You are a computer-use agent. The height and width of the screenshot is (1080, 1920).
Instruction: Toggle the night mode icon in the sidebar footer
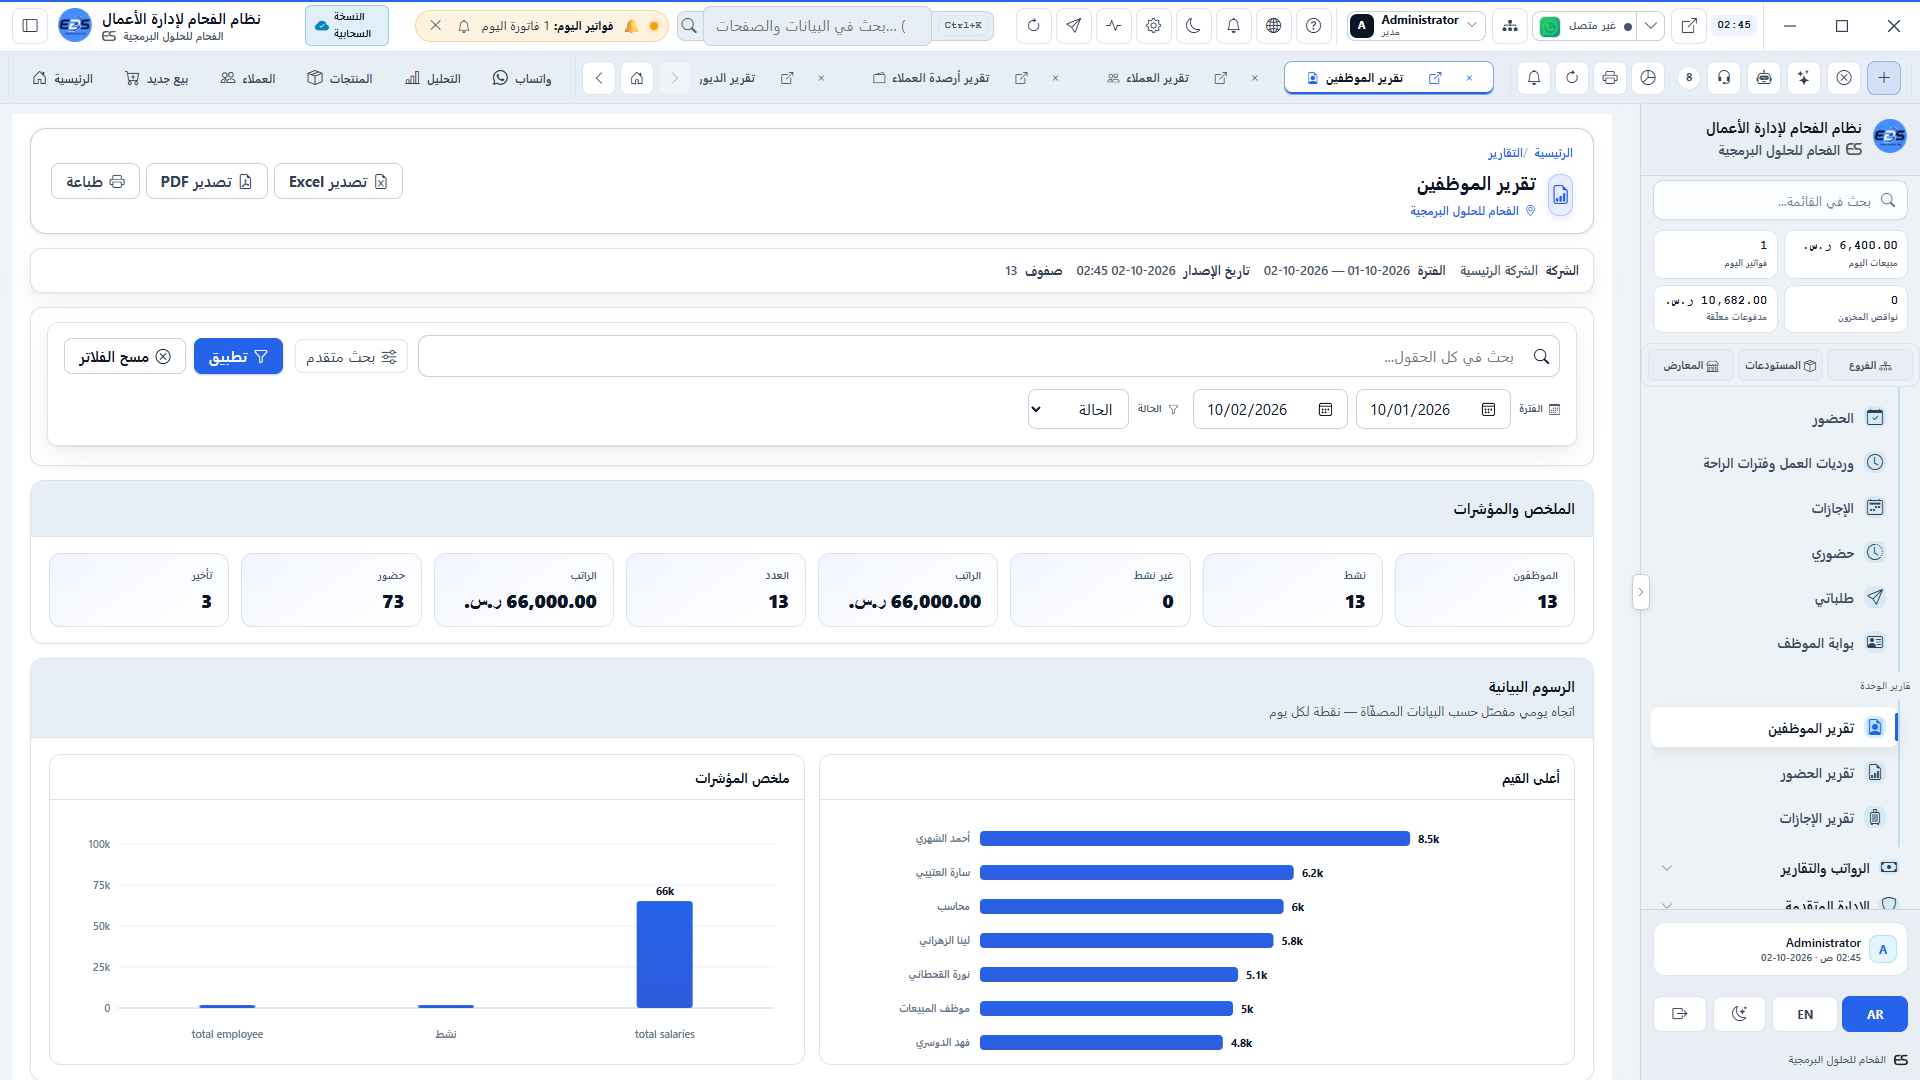point(1740,1014)
